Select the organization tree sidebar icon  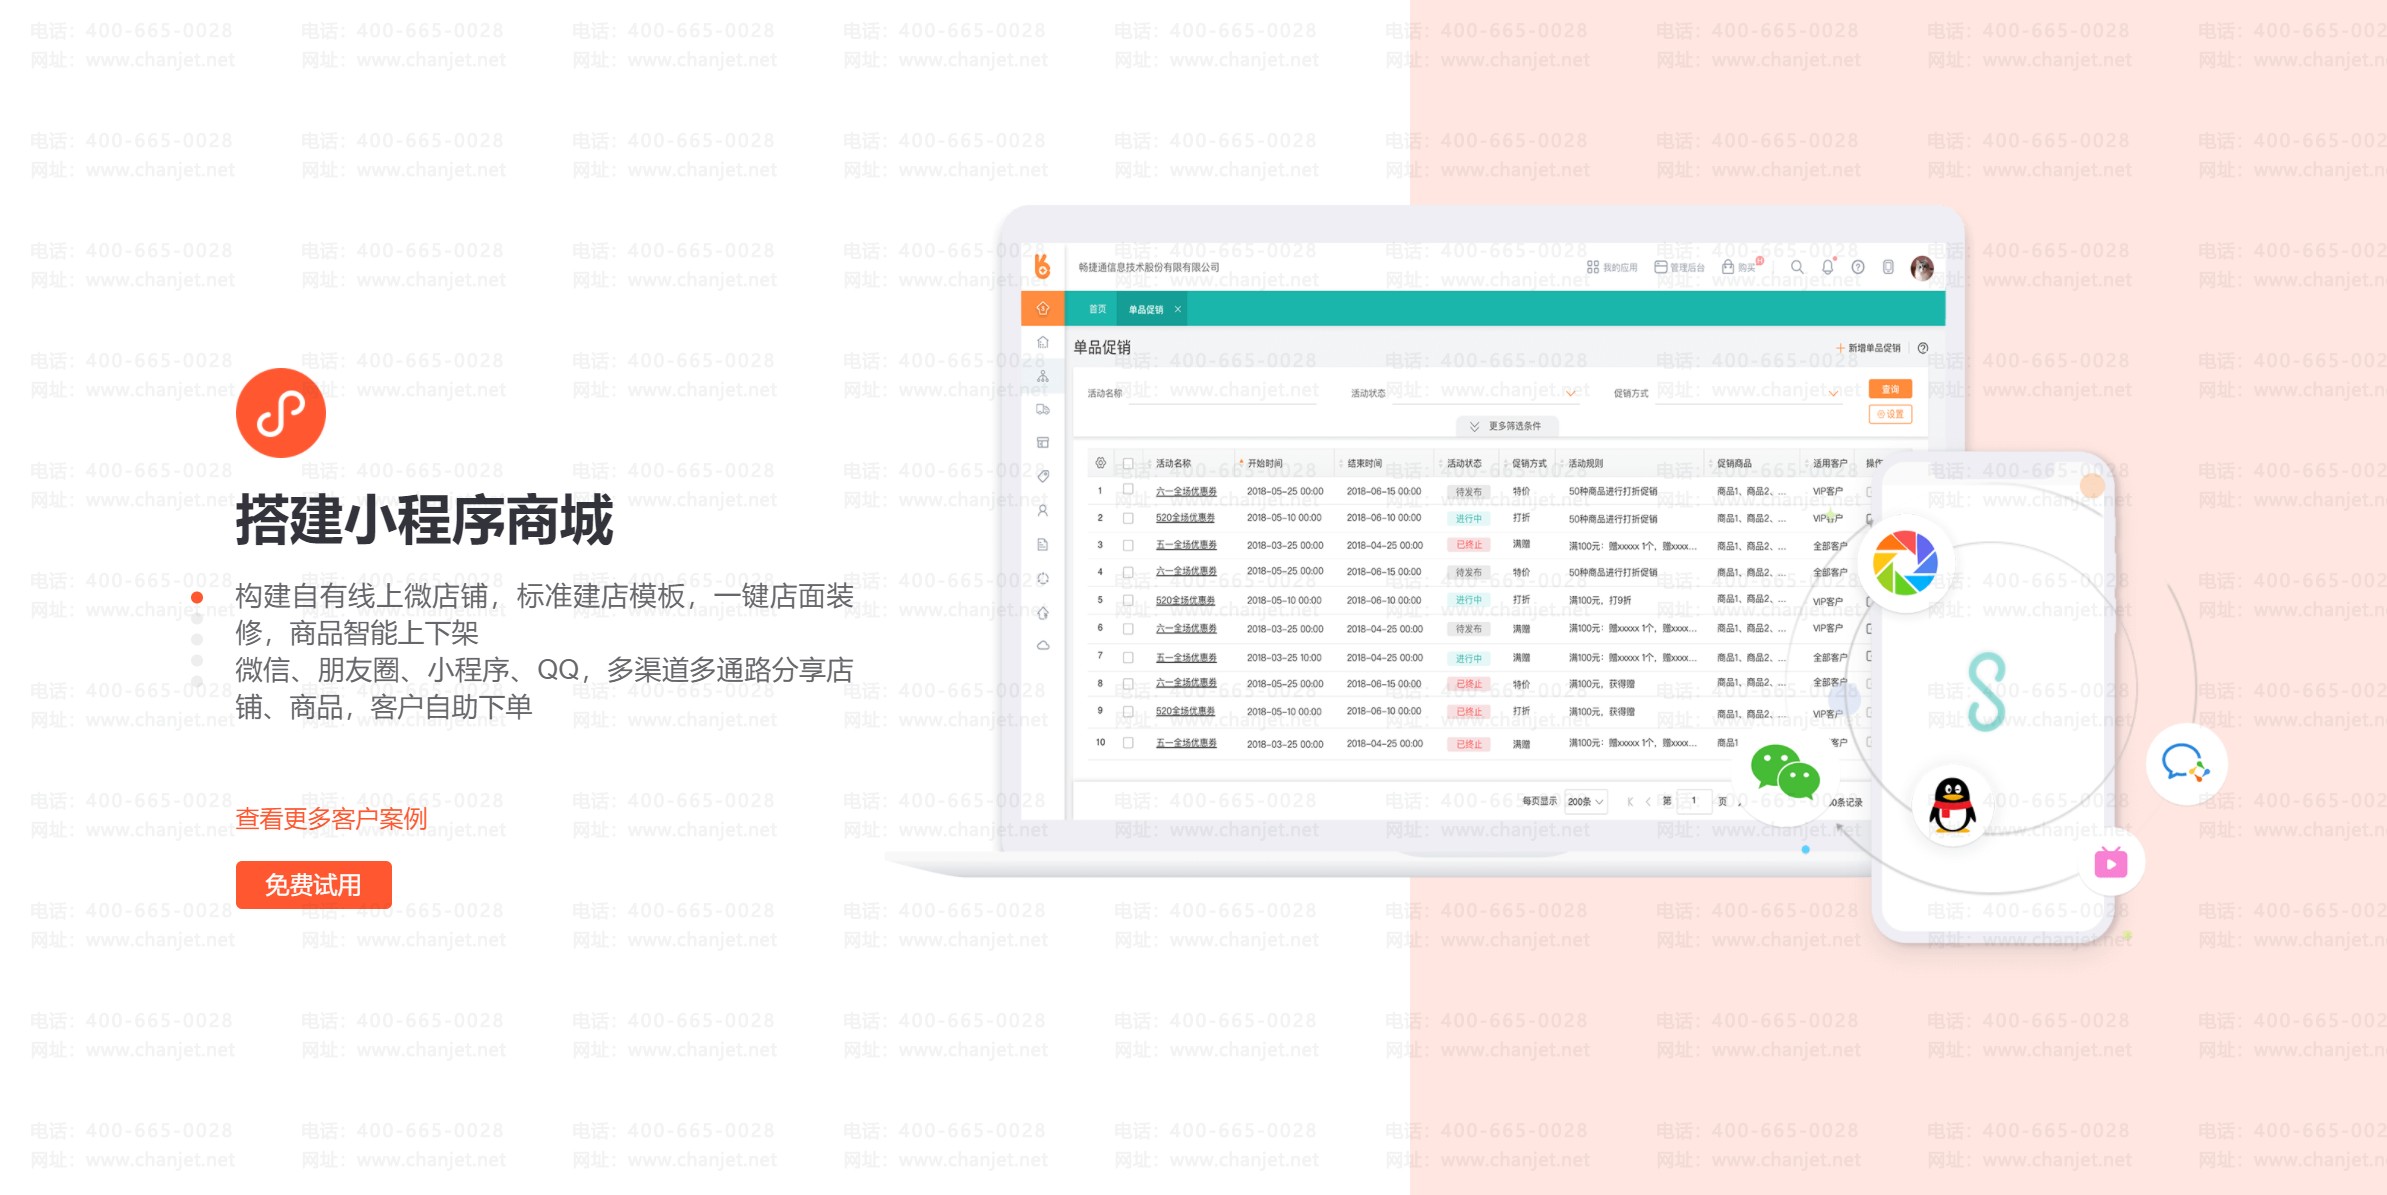click(1043, 376)
